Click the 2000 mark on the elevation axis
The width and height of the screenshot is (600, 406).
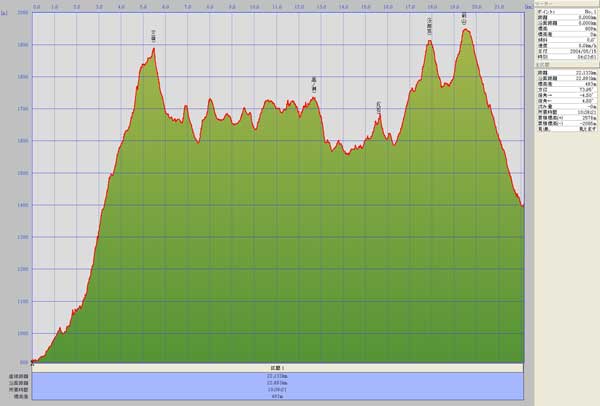click(x=22, y=14)
